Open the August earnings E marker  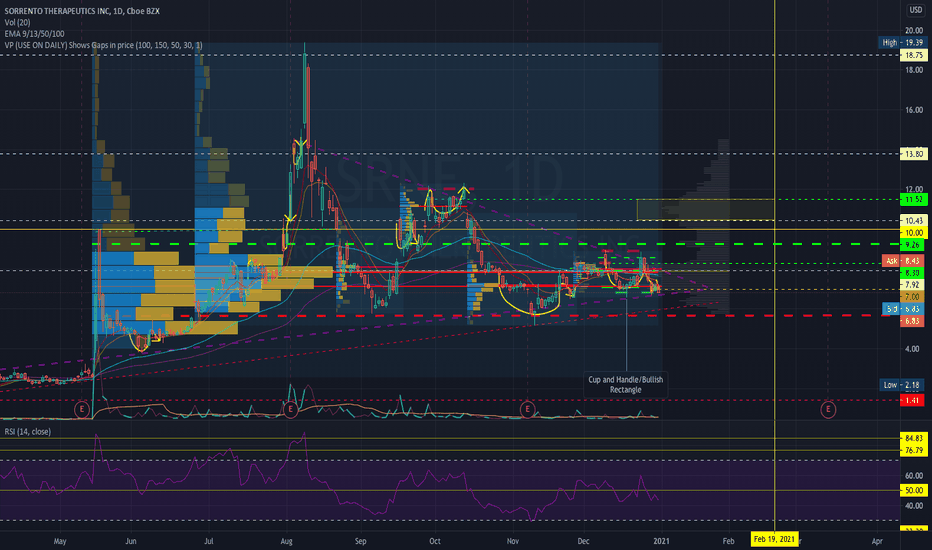point(290,409)
